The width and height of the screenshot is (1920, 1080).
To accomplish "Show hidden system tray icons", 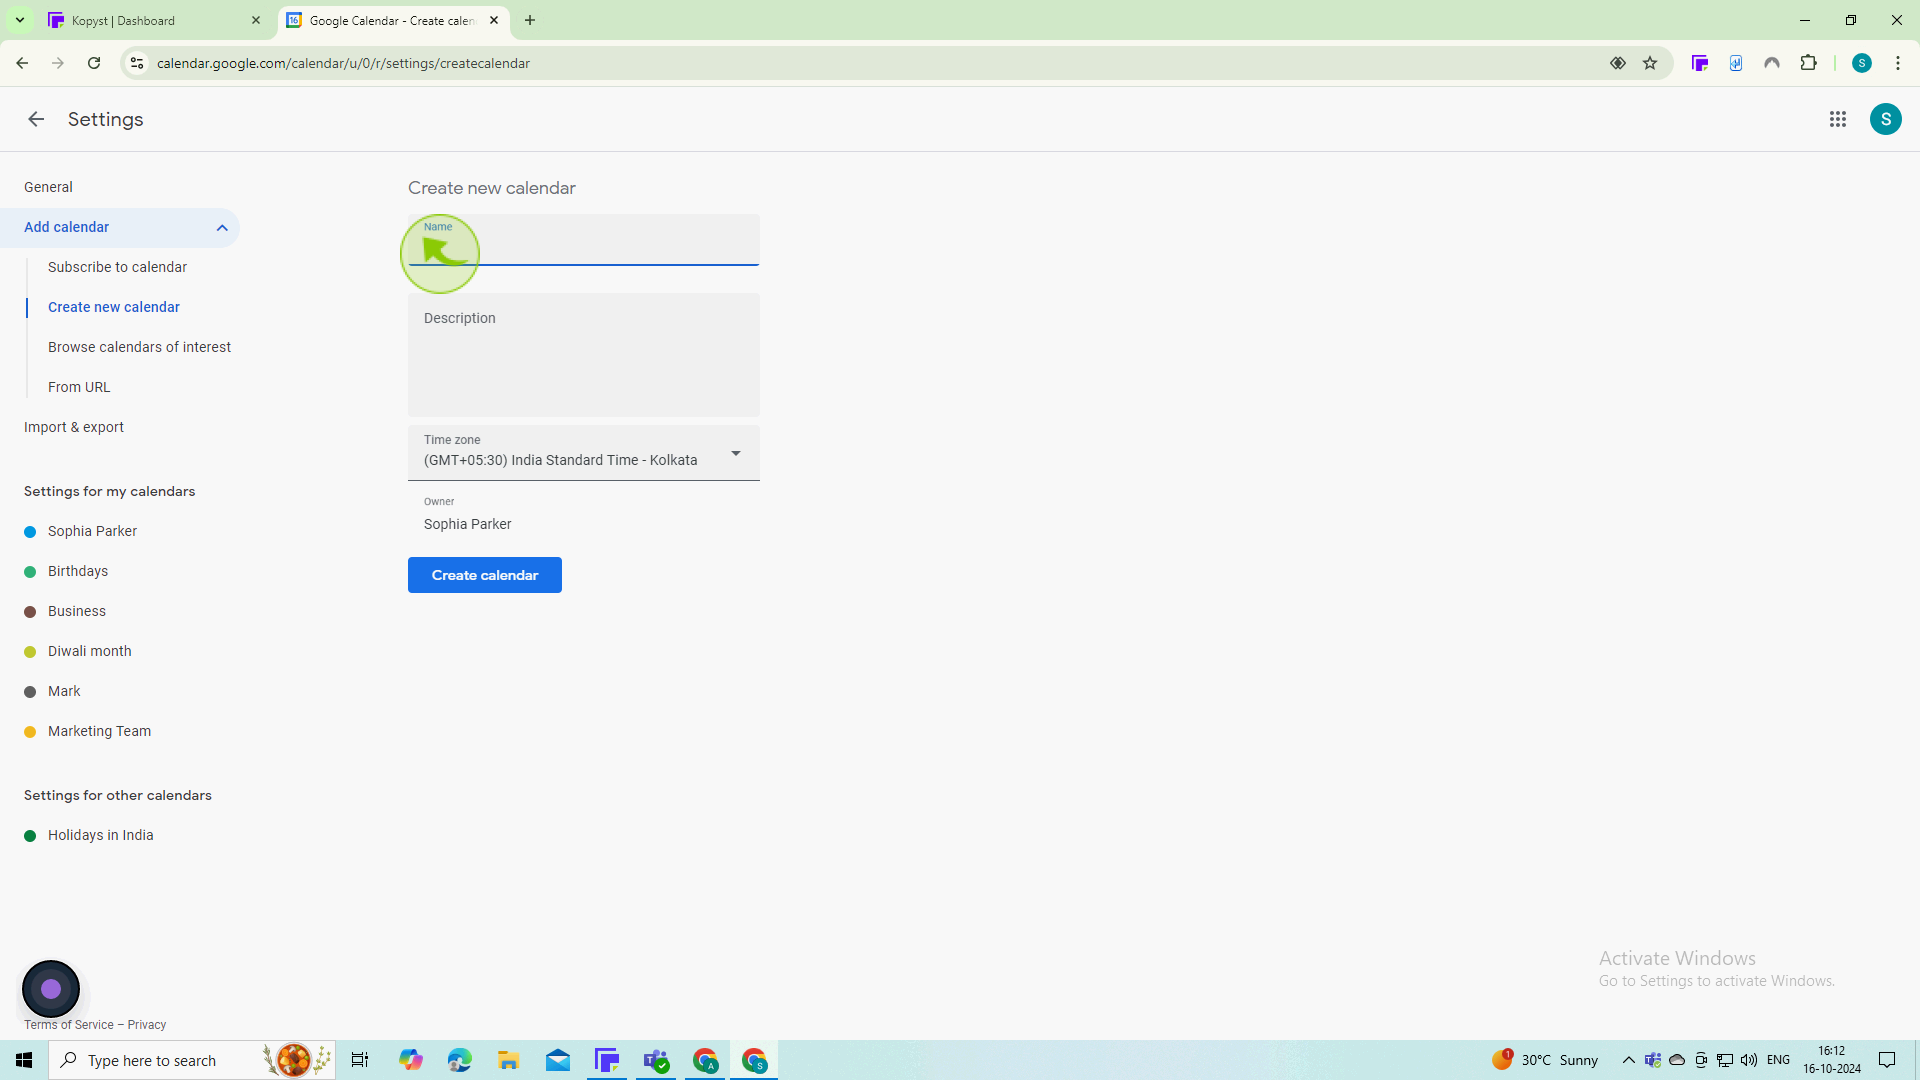I will 1629,1060.
